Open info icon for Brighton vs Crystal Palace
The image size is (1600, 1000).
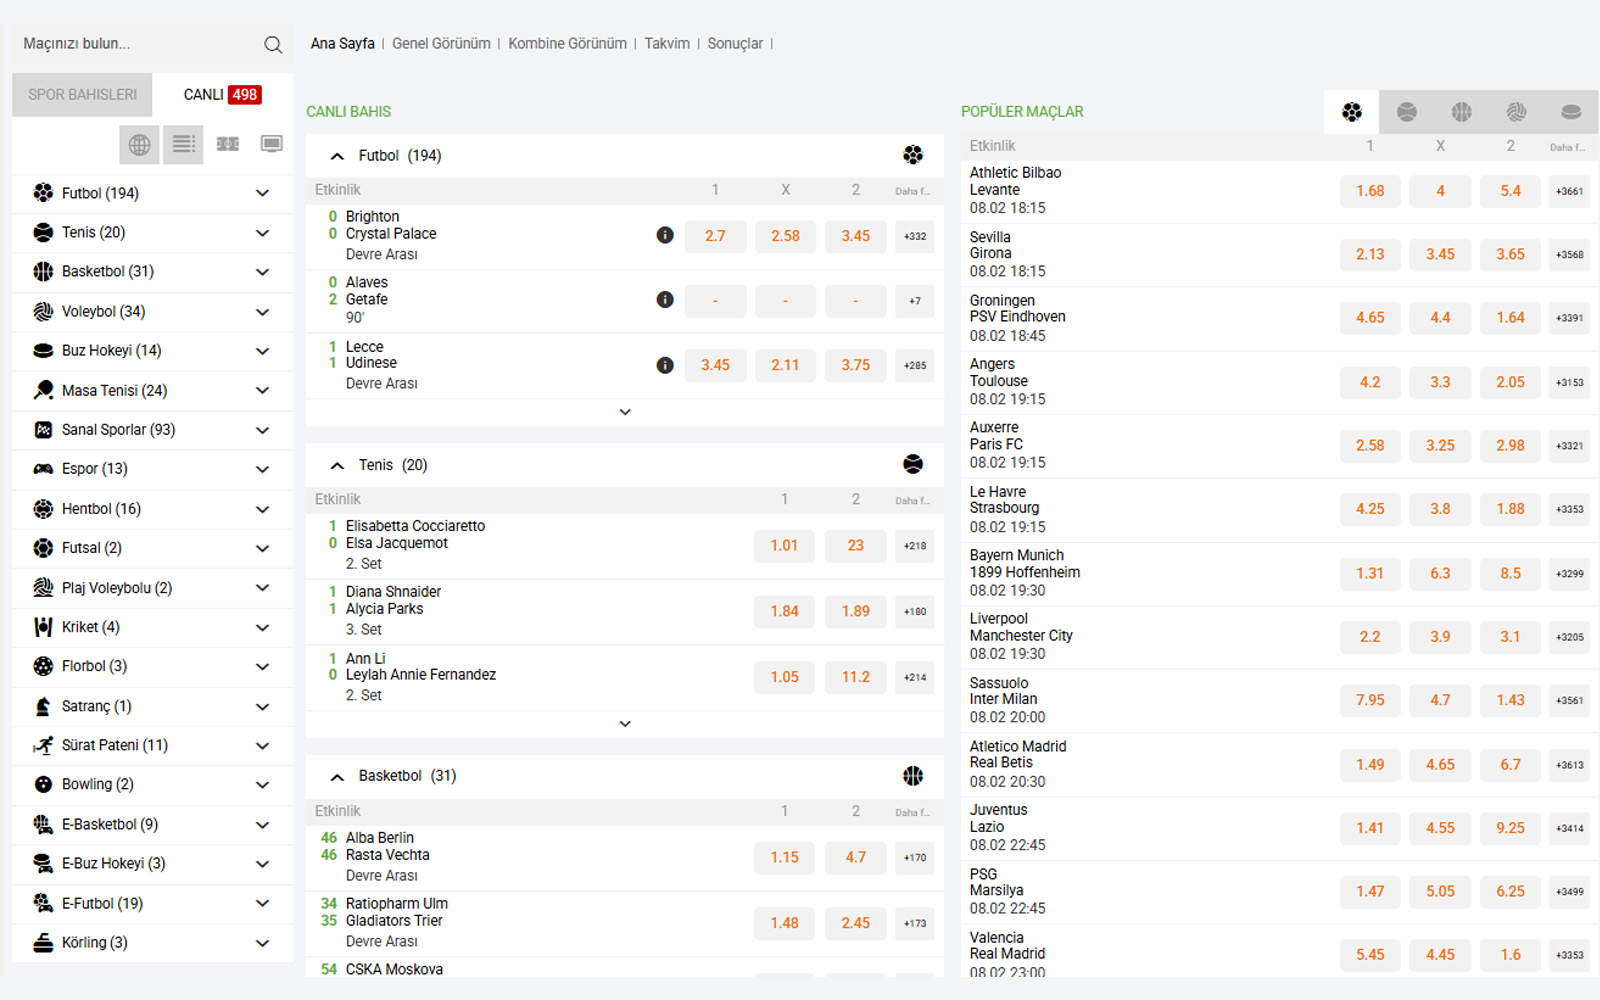[665, 235]
